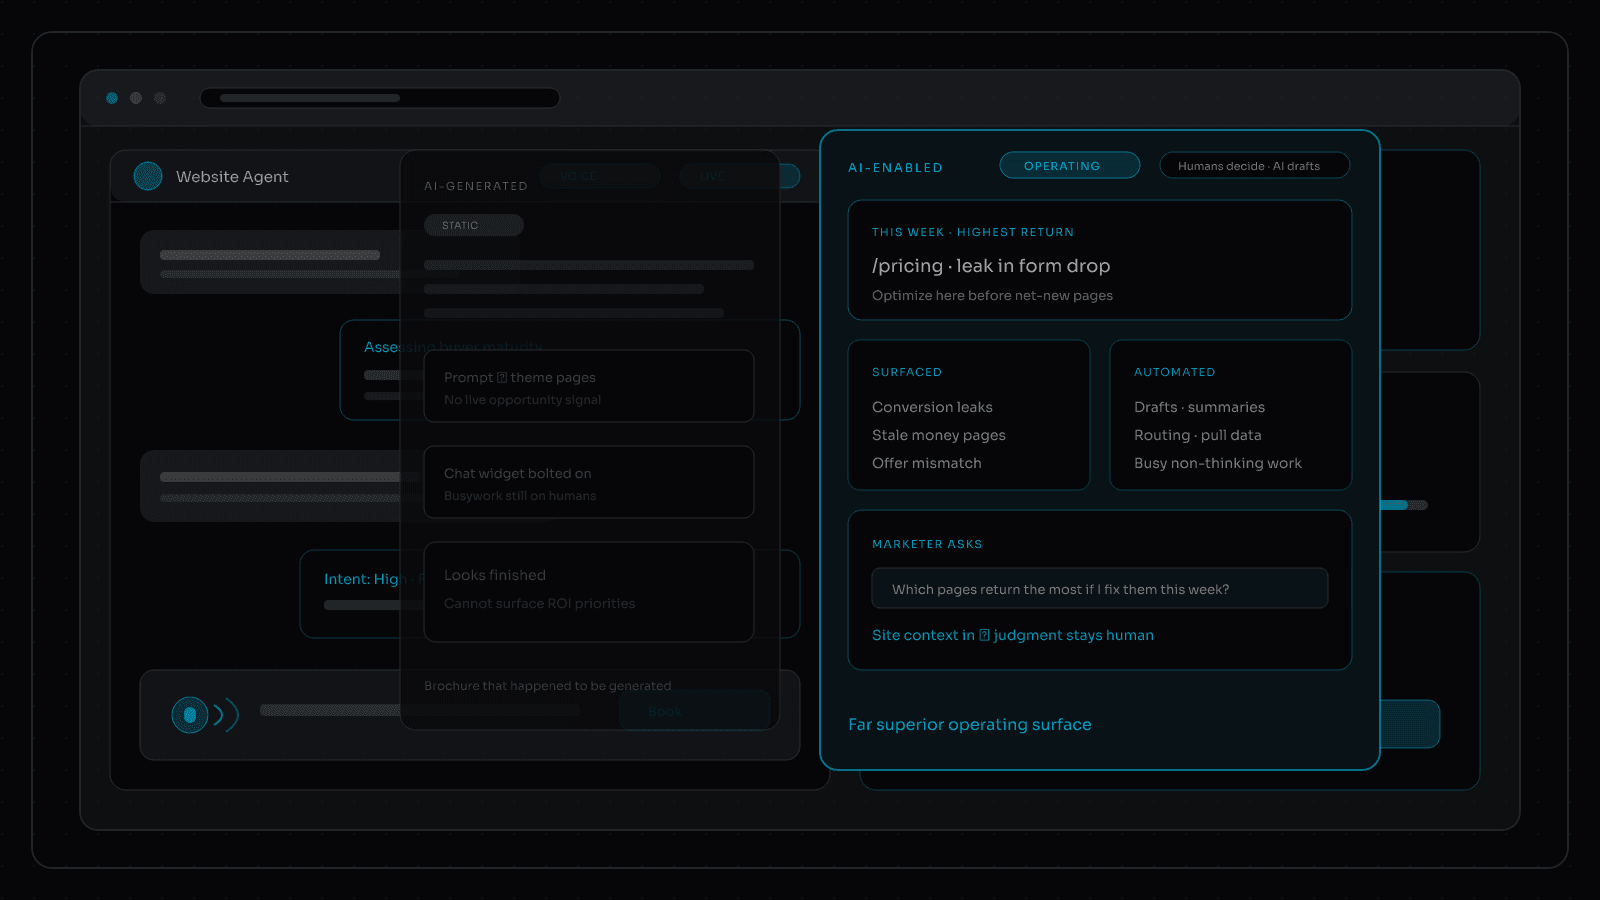Click the 'Humans decide · AI drafts' pill
The width and height of the screenshot is (1600, 900).
coord(1255,165)
